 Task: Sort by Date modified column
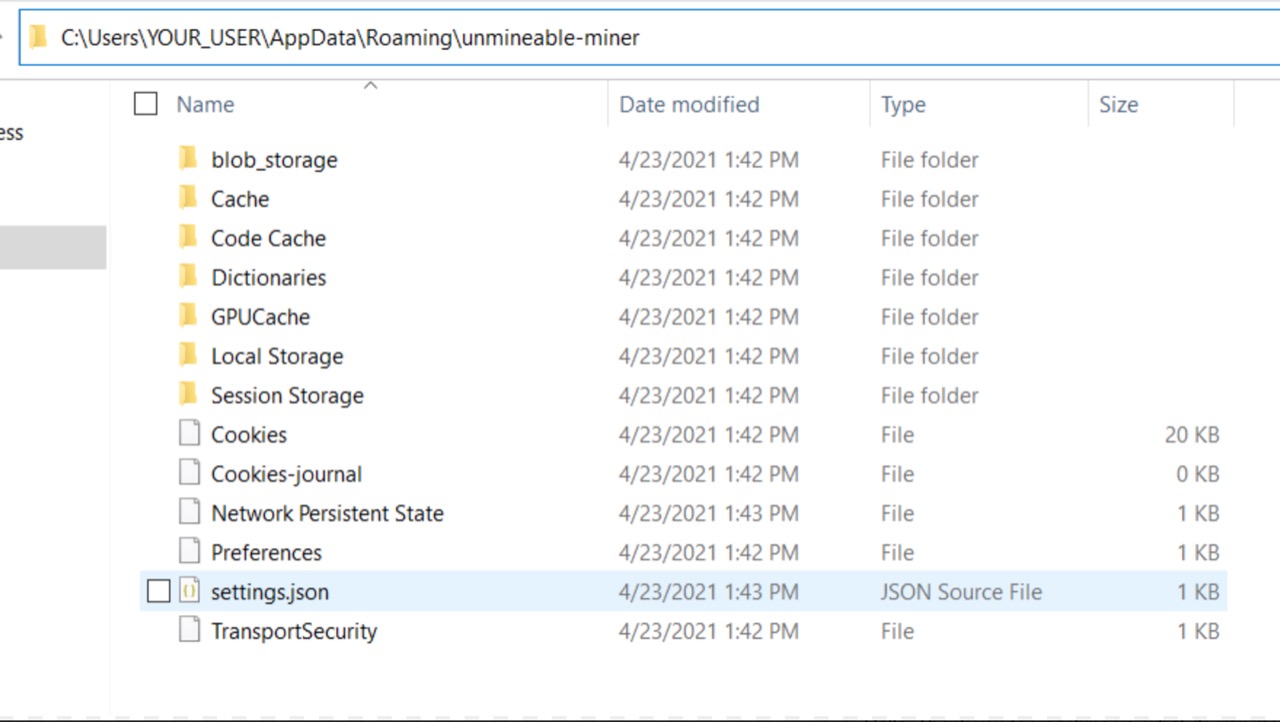coord(689,104)
